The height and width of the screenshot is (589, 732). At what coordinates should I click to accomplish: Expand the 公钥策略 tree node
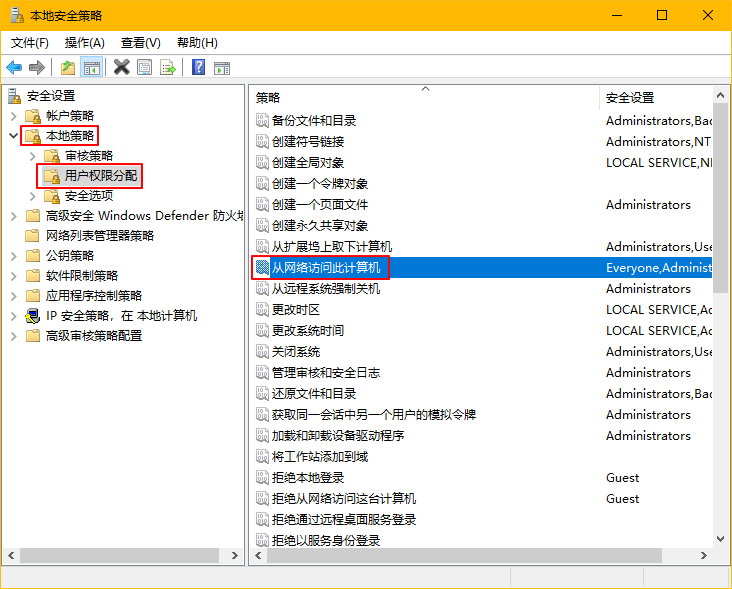coord(14,256)
